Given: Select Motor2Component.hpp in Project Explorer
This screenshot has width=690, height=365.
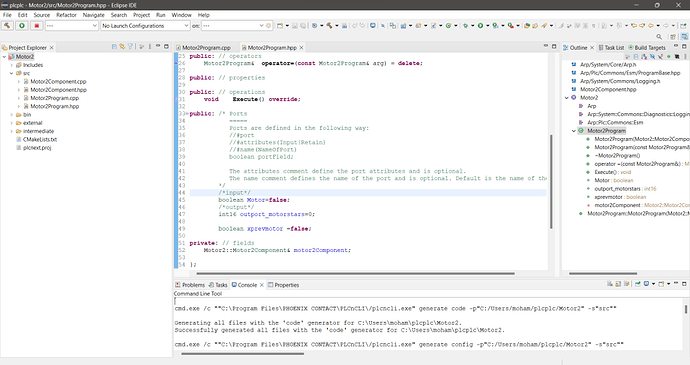Looking at the screenshot, I should [58, 90].
